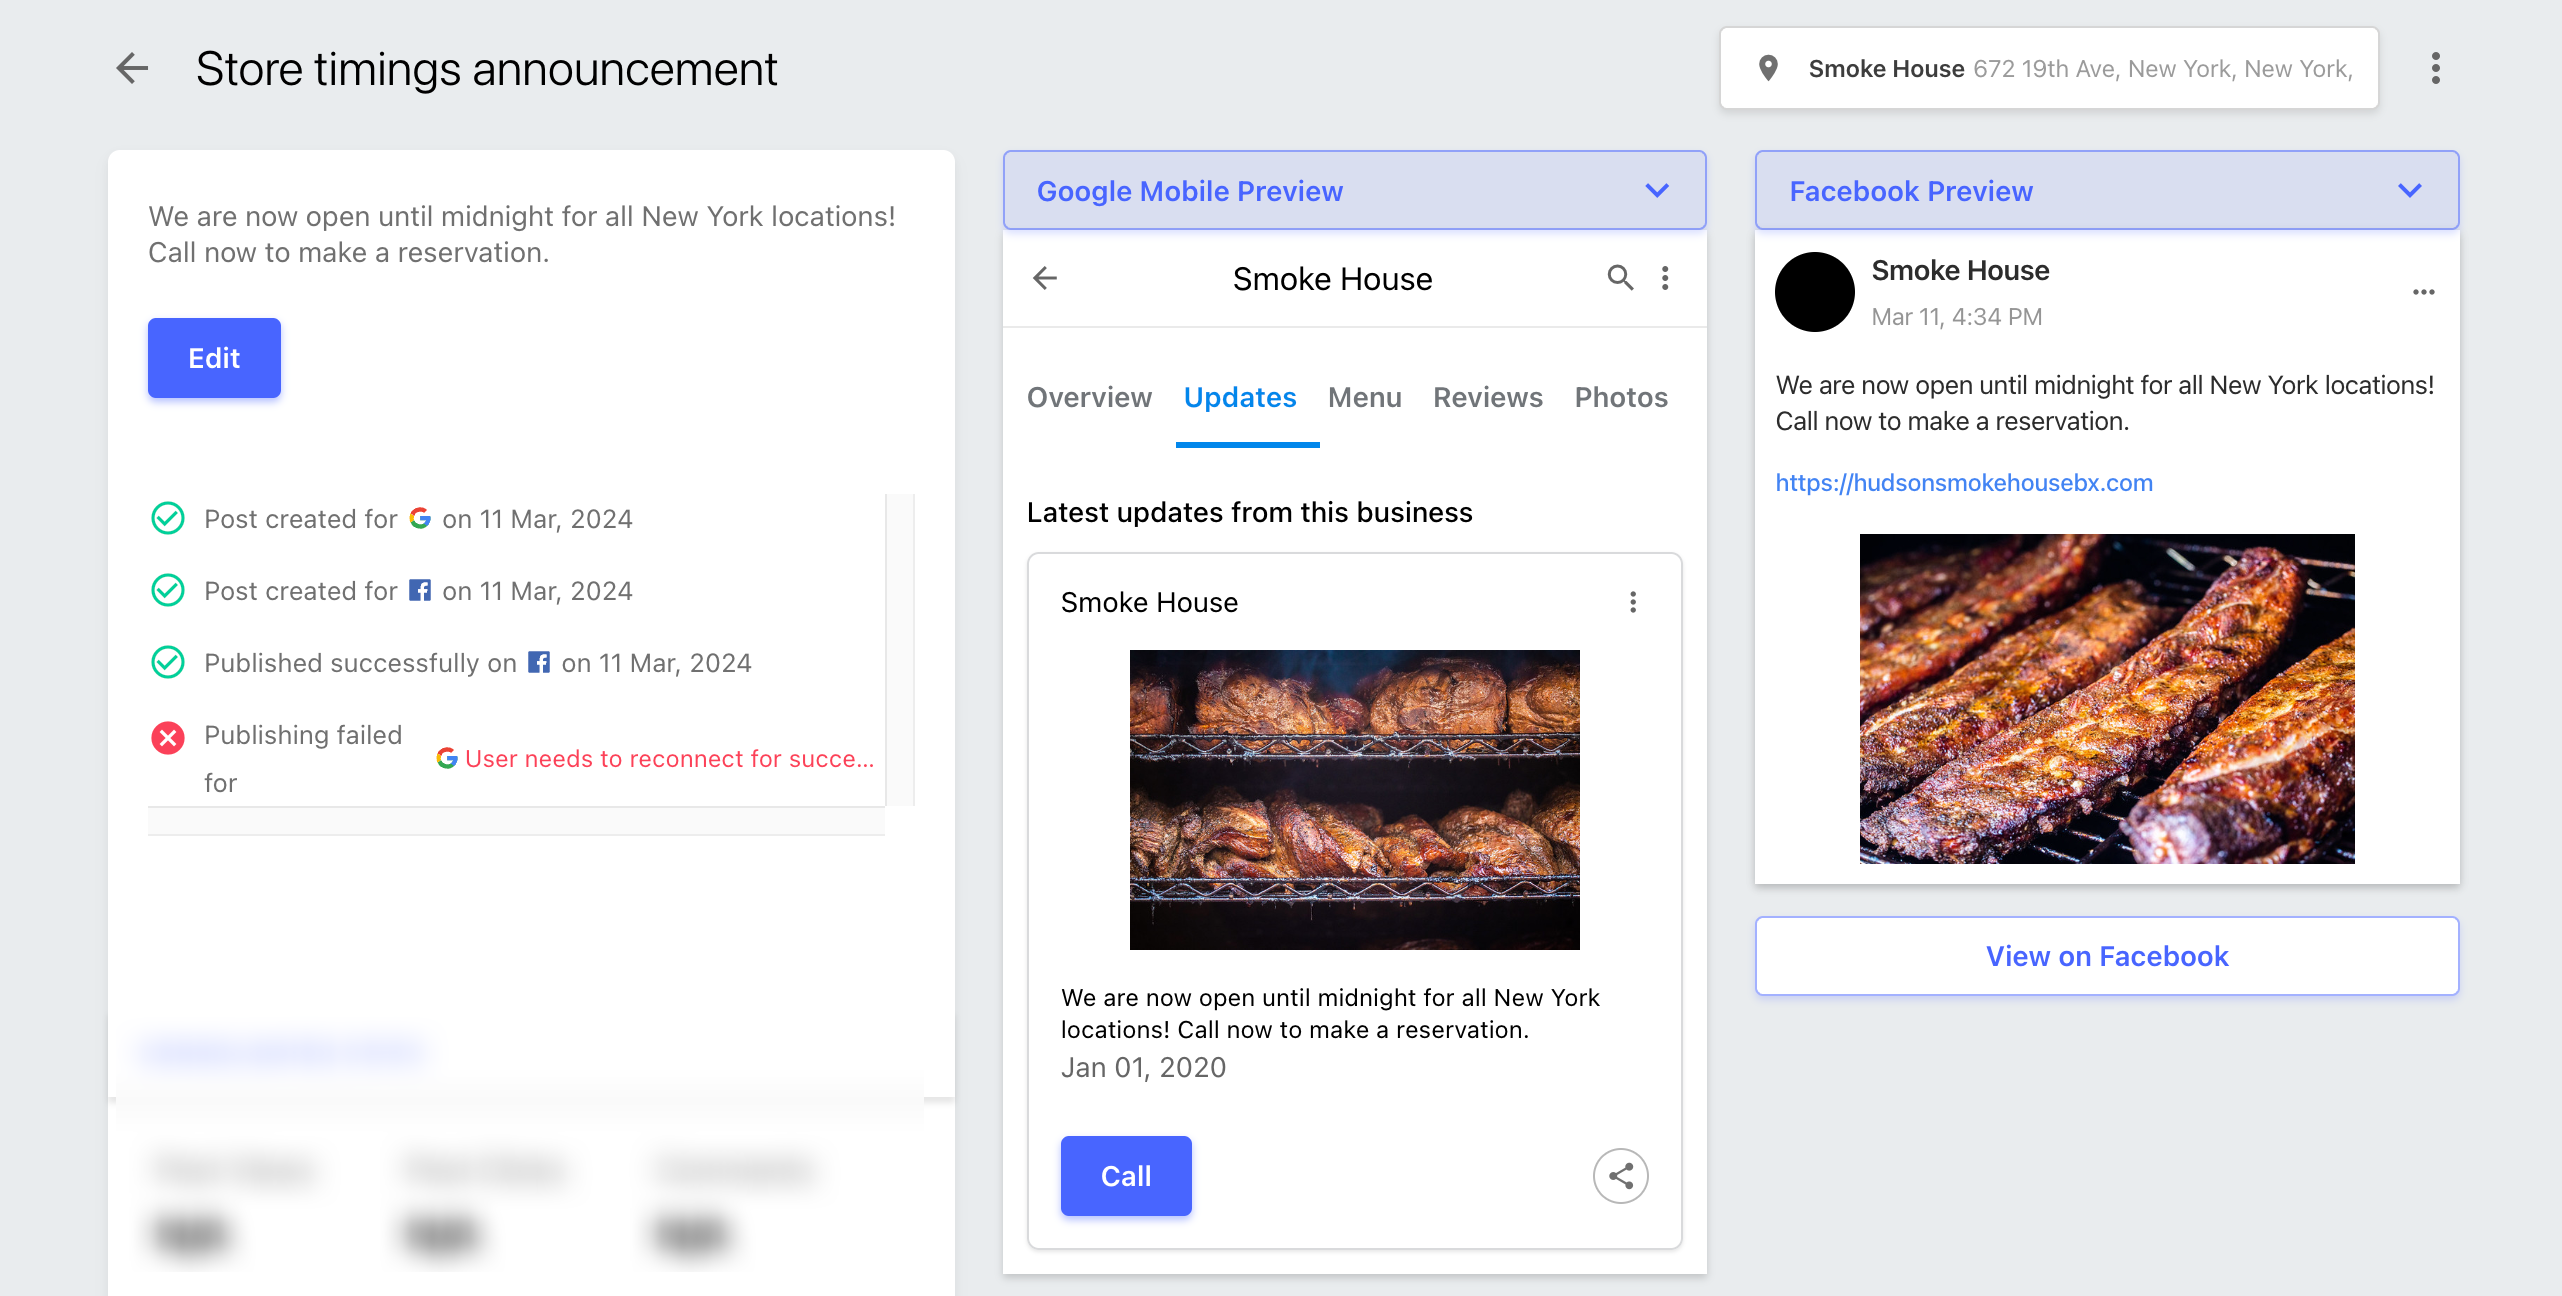This screenshot has height=1296, width=2562.
Task: Switch to the Photos tab
Action: [x=1621, y=397]
